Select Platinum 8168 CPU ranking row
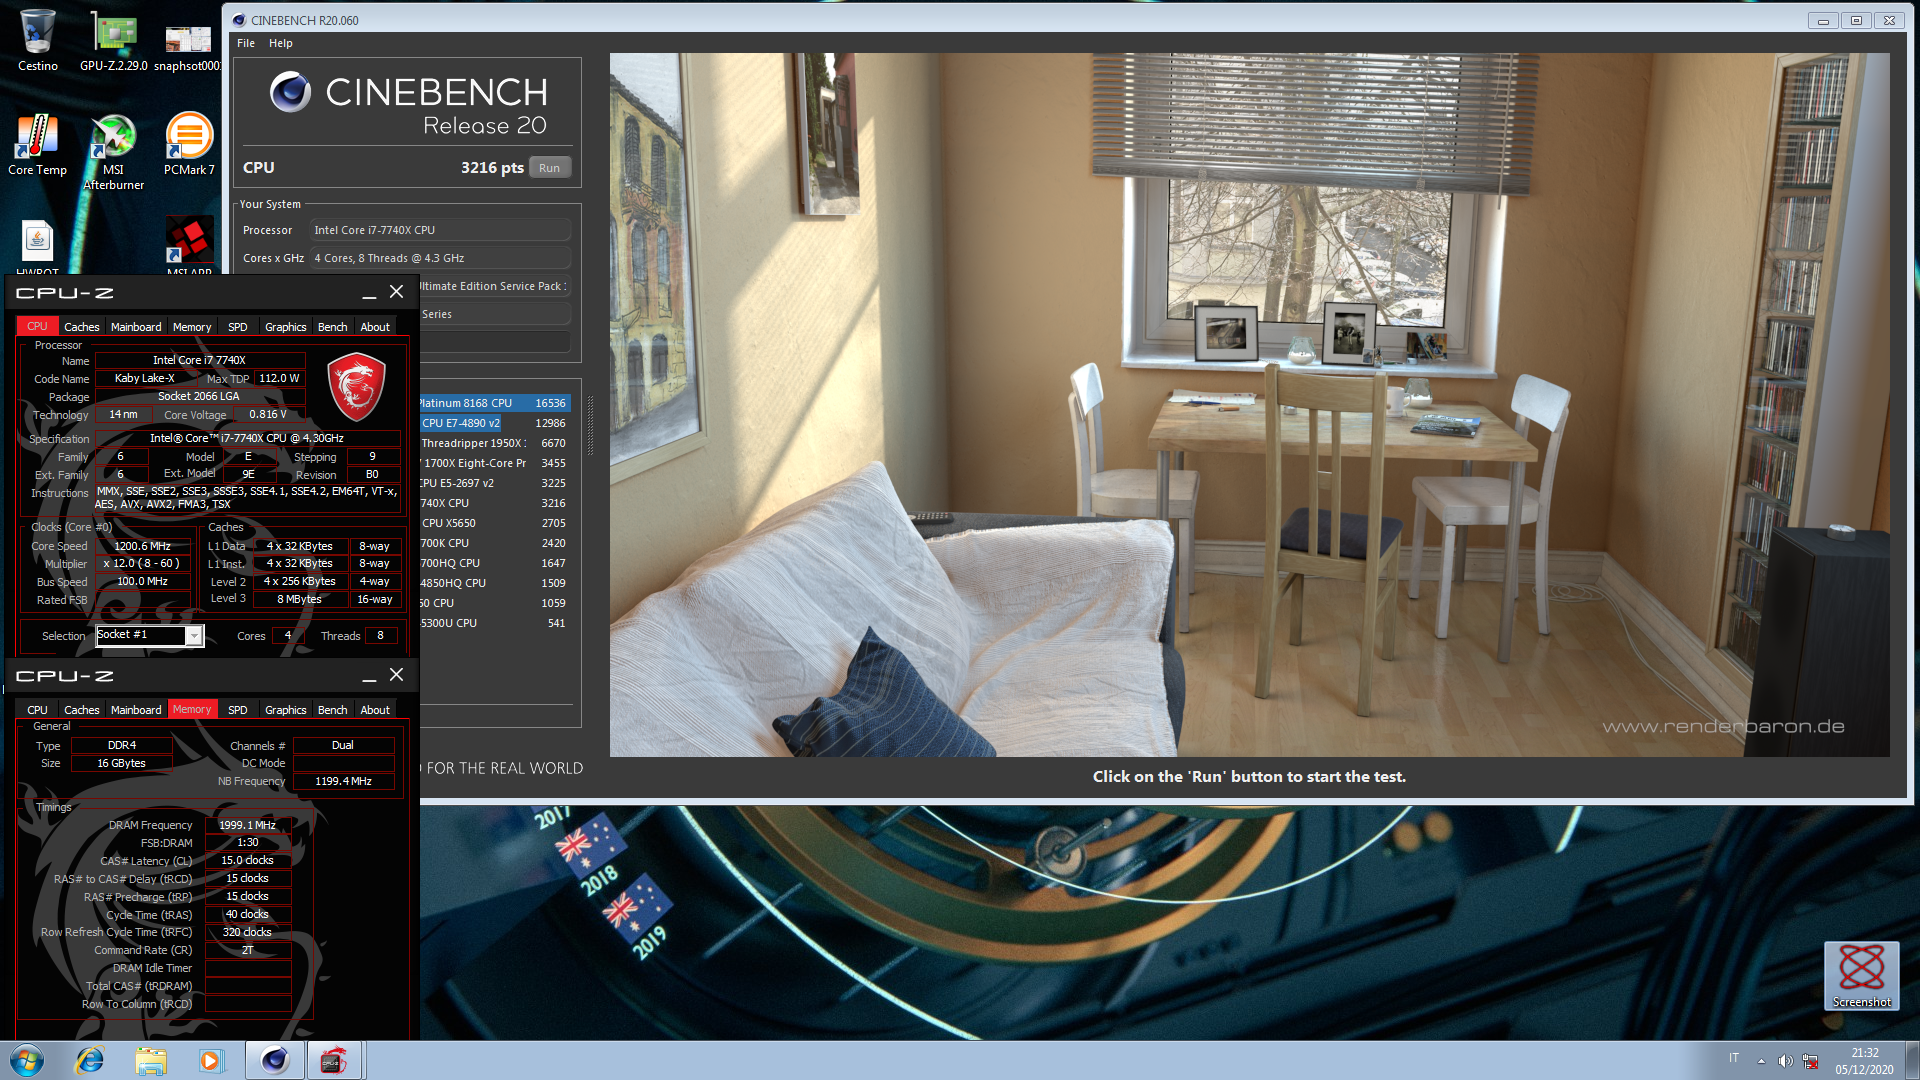This screenshot has height=1080, width=1920. tap(495, 403)
